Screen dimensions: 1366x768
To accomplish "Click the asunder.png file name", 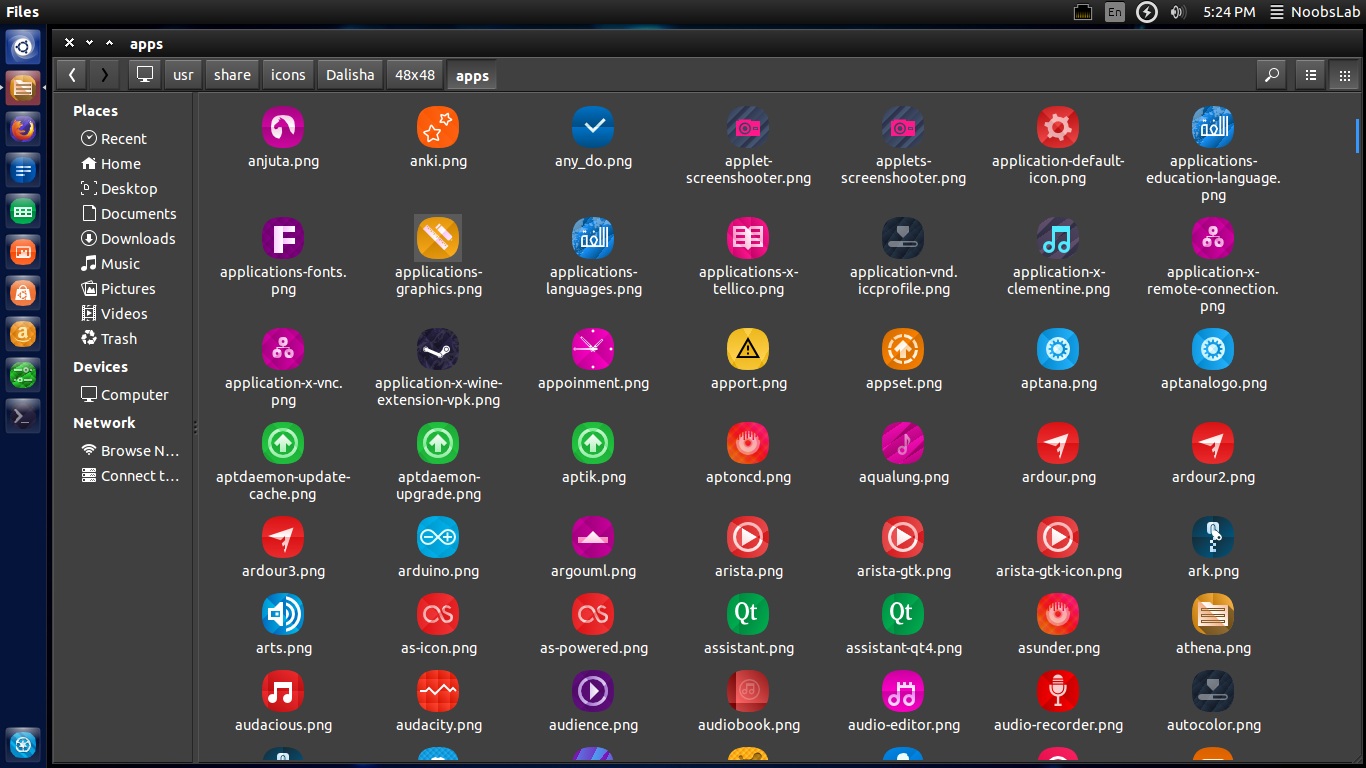I will pyautogui.click(x=1058, y=648).
